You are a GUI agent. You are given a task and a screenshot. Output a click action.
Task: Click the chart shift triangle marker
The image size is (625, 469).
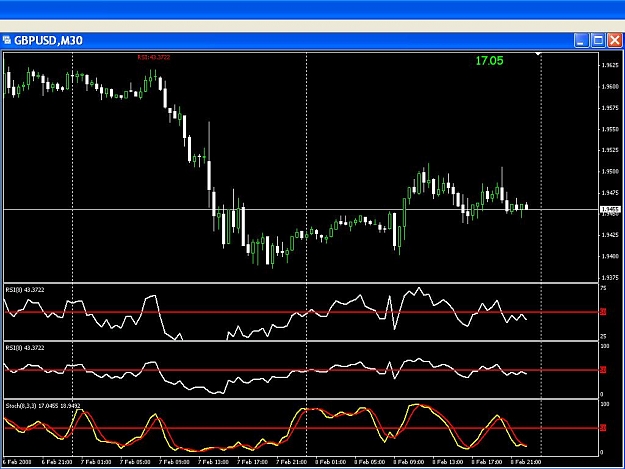pos(538,53)
